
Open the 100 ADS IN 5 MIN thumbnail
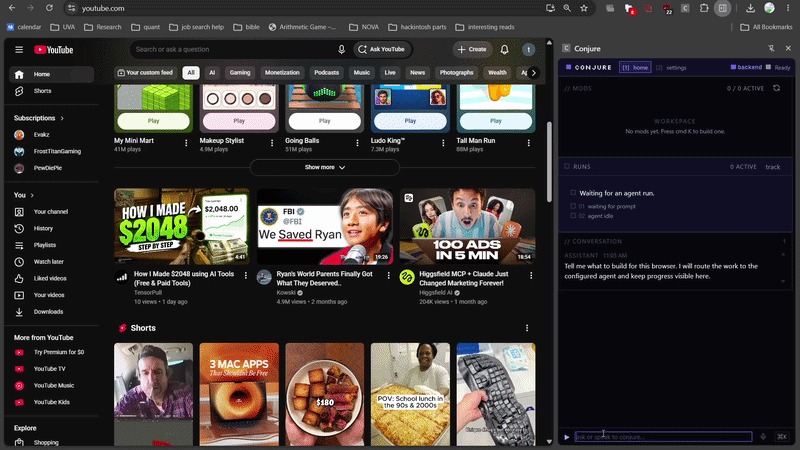467,227
